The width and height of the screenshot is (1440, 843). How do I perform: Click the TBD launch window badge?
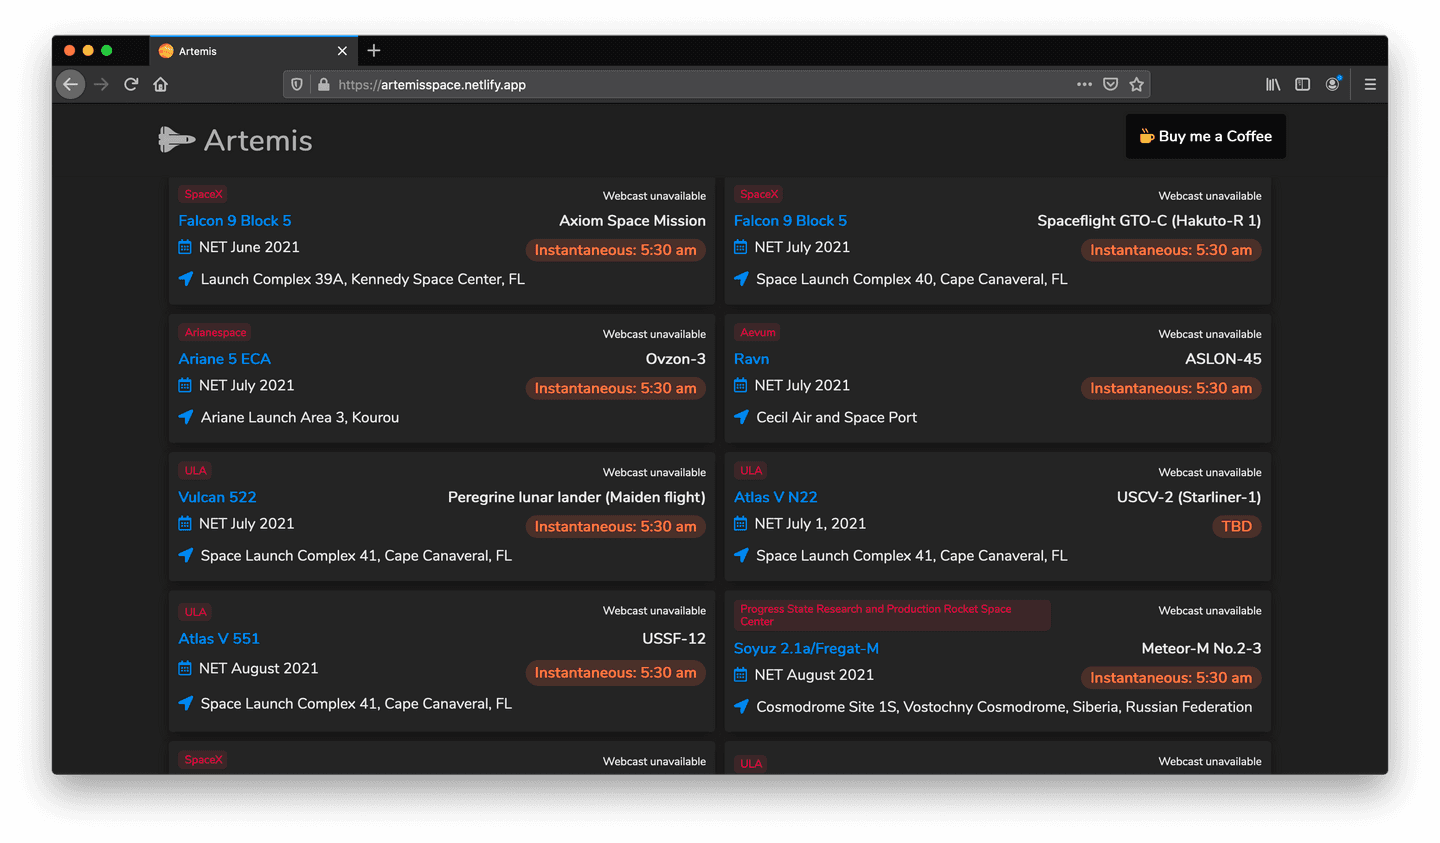point(1236,527)
